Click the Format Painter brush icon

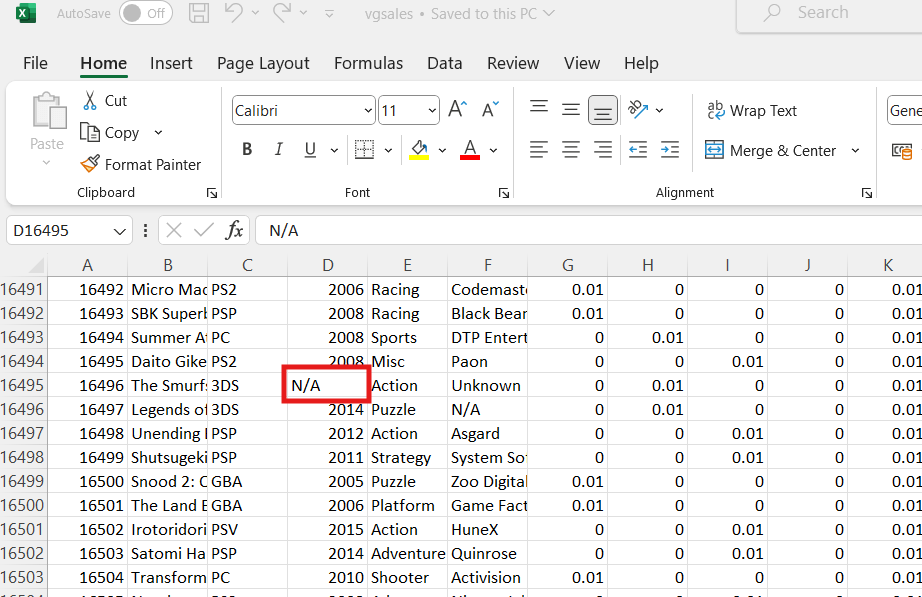click(91, 164)
